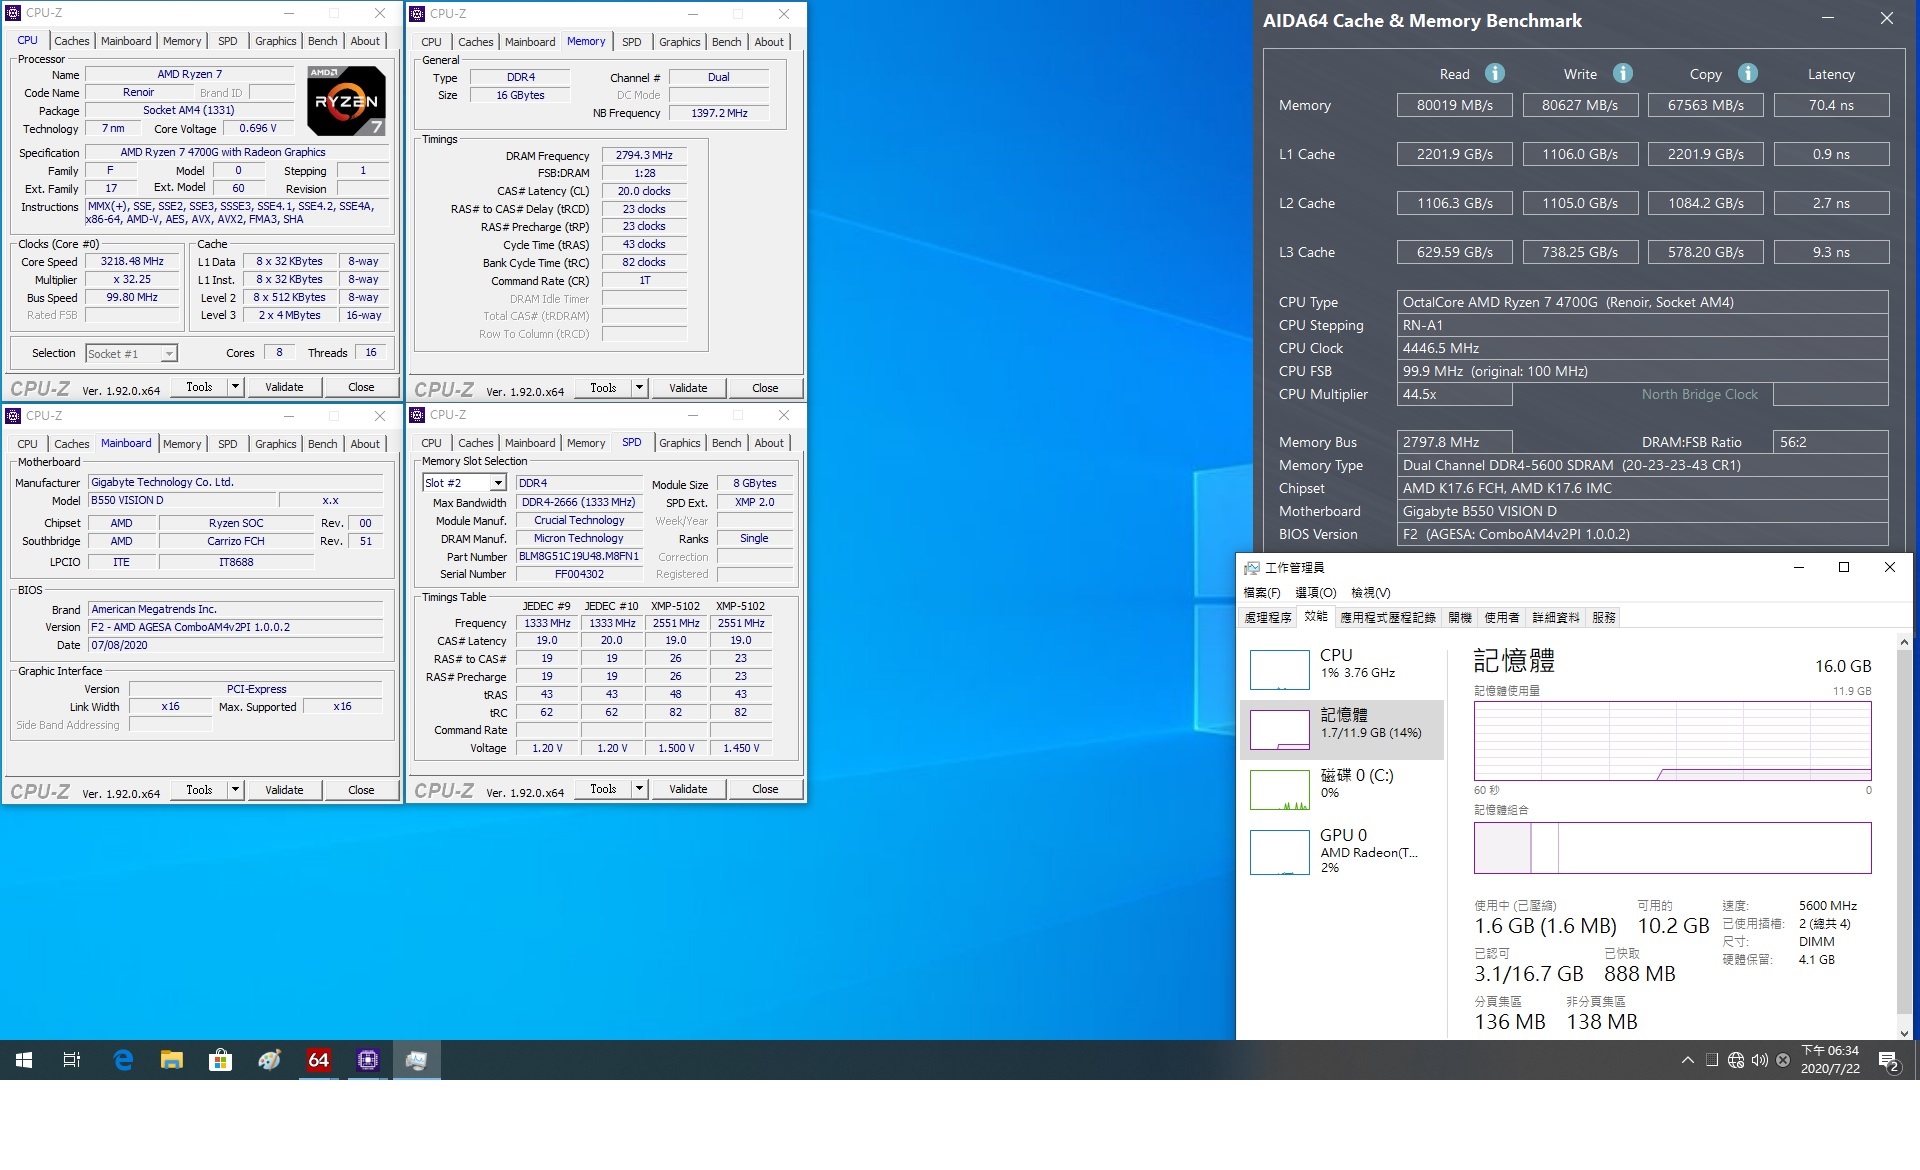Open the 檔案(F) menu in Task Manager

pos(1261,592)
